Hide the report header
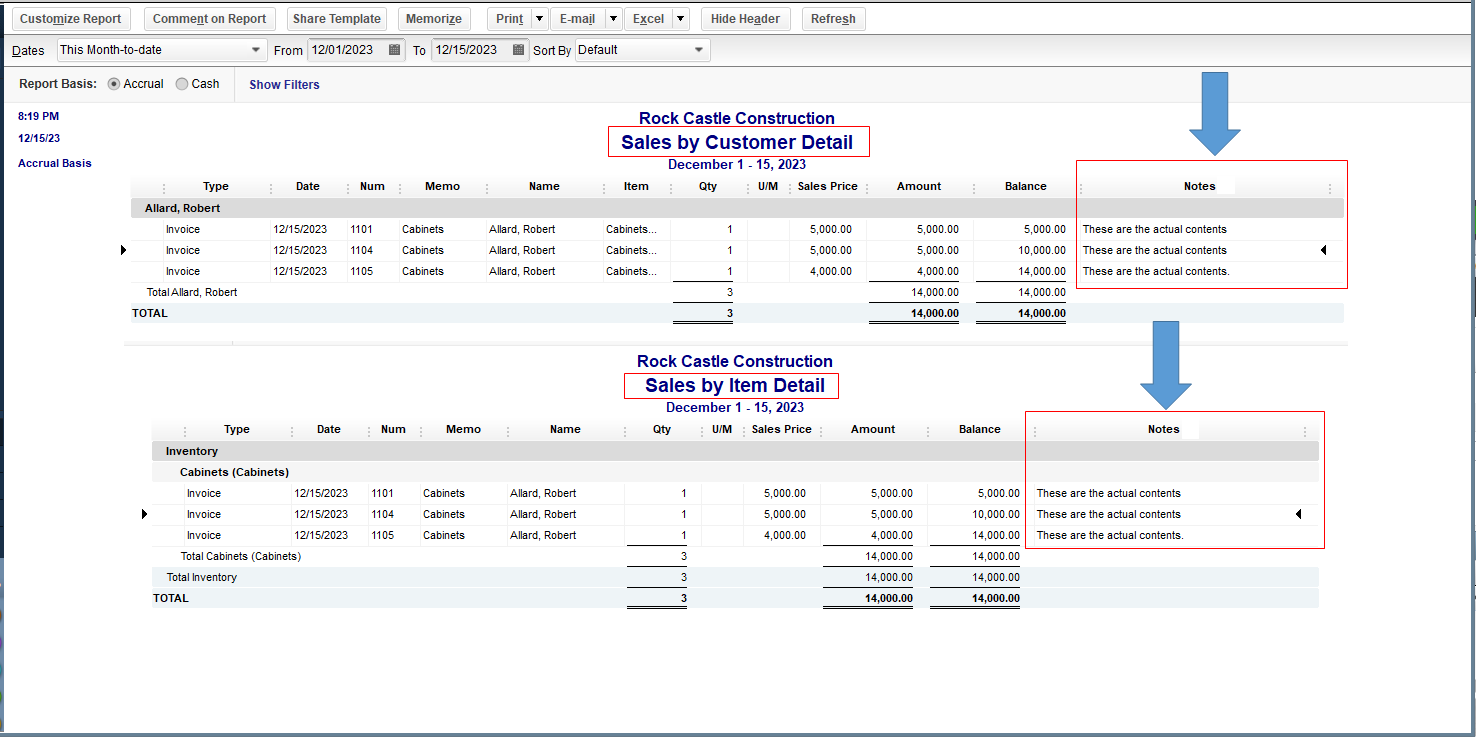 pos(745,19)
